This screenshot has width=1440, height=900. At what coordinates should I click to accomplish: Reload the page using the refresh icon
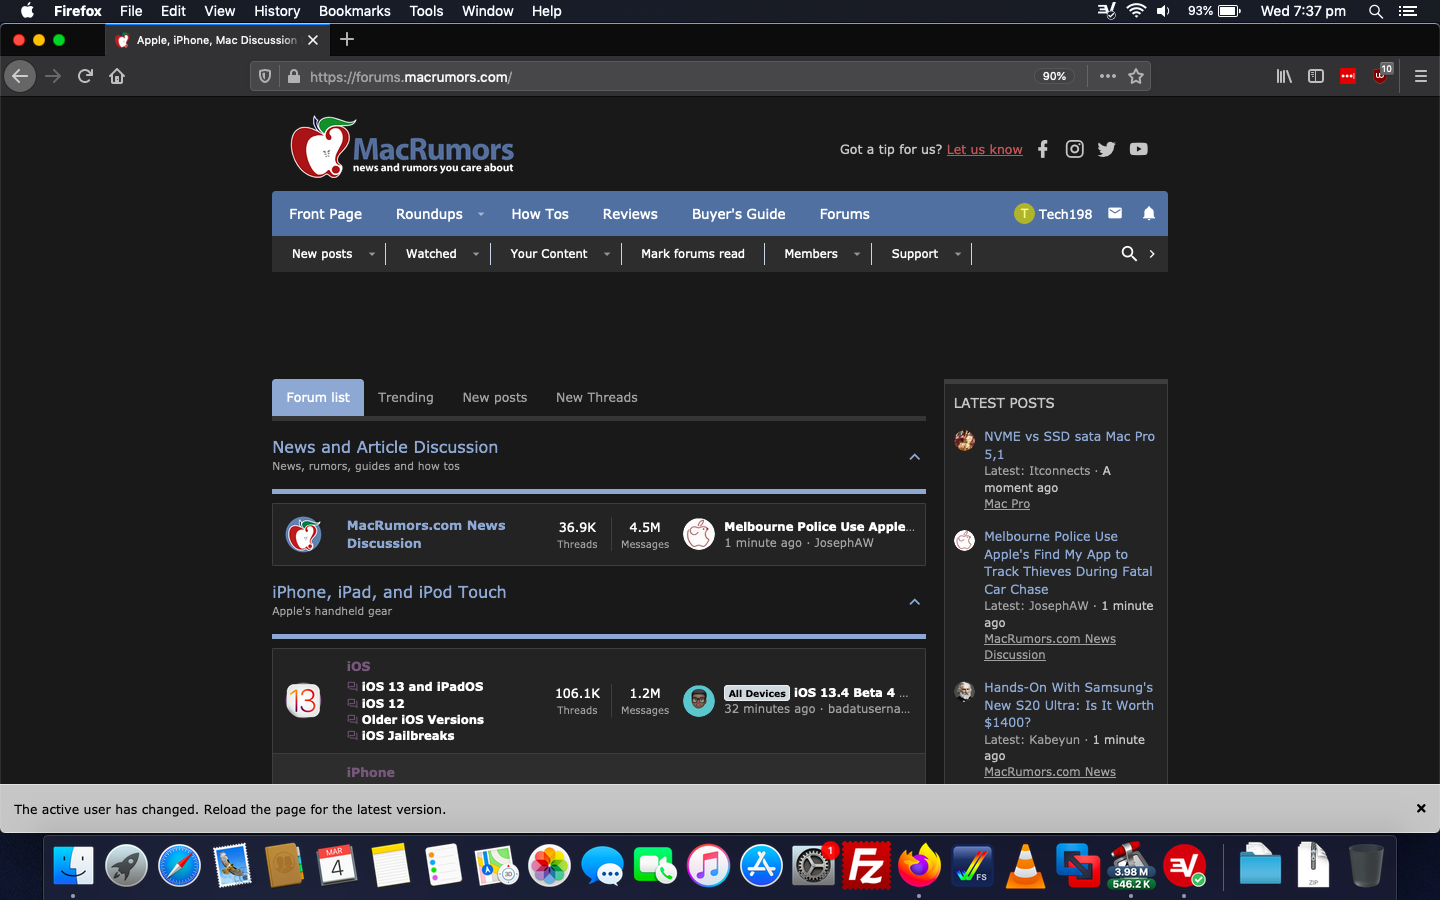pyautogui.click(x=85, y=76)
